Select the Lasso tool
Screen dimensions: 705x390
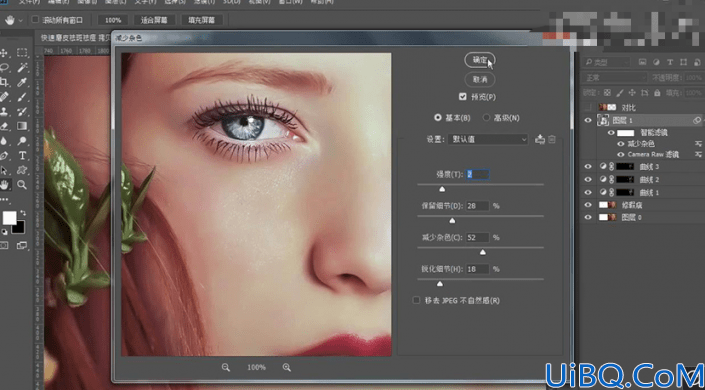pos(4,67)
